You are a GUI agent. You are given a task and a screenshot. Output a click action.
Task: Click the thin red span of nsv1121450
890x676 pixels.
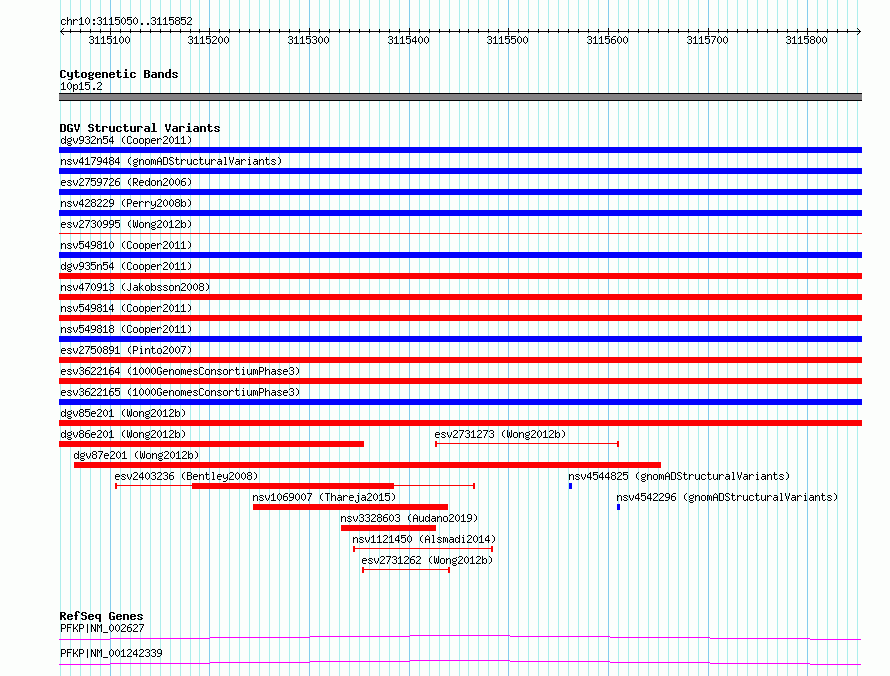[x=423, y=549]
